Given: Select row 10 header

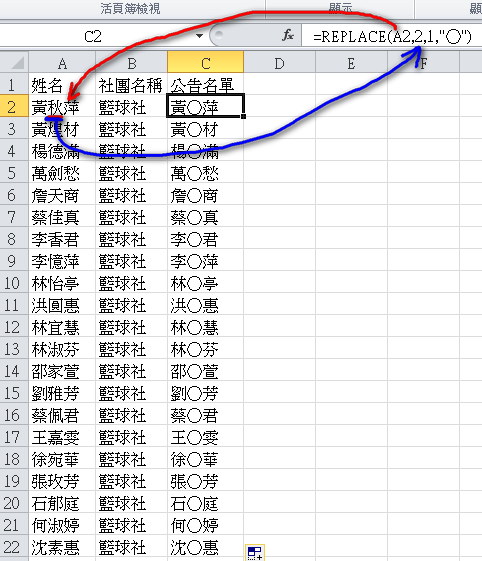Looking at the screenshot, I should click(x=14, y=282).
